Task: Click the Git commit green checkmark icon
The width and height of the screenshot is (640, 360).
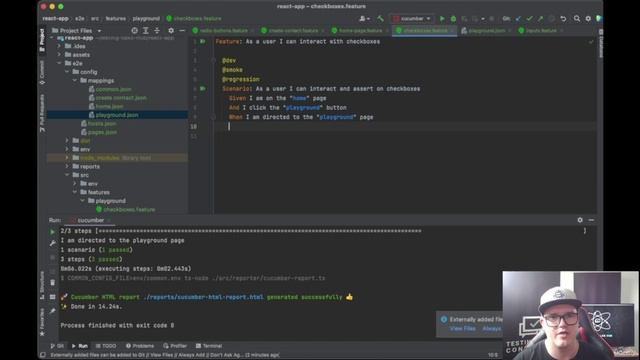Action: coord(529,18)
